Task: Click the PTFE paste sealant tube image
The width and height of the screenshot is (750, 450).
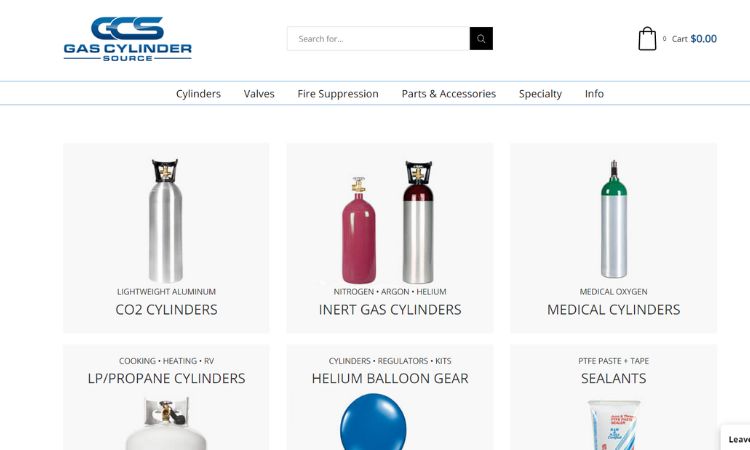Action: (x=614, y=425)
